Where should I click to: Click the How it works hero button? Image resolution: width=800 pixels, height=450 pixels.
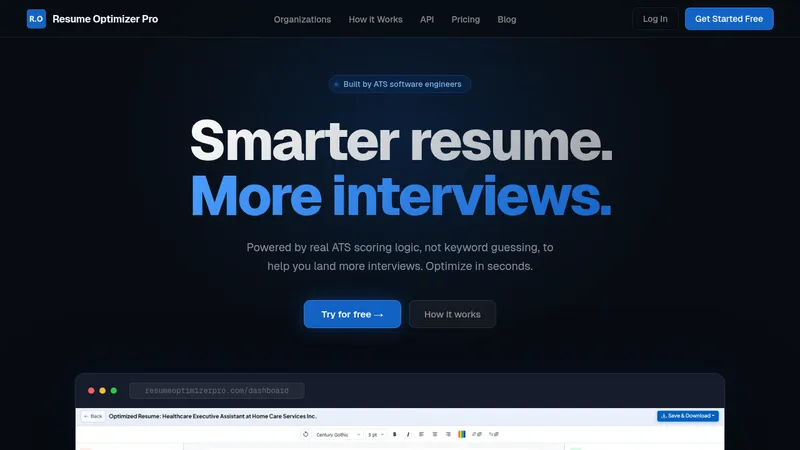point(452,314)
